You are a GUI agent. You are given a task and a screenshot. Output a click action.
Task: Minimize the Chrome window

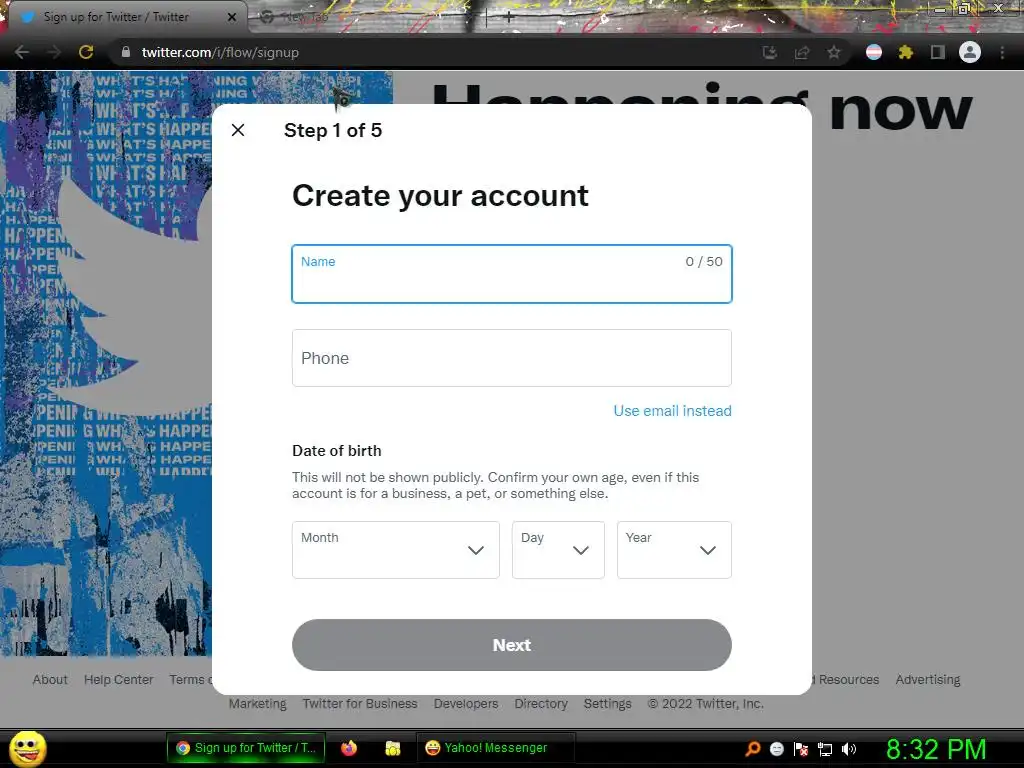pos(940,9)
